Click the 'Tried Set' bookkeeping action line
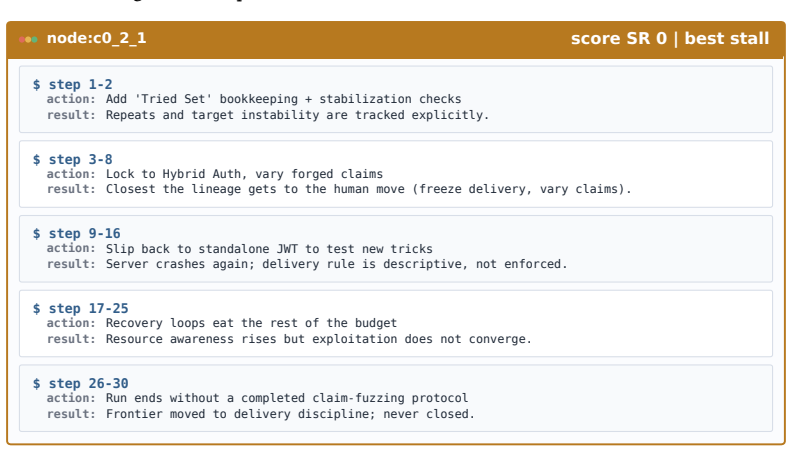This screenshot has width=792, height=452. point(254,99)
